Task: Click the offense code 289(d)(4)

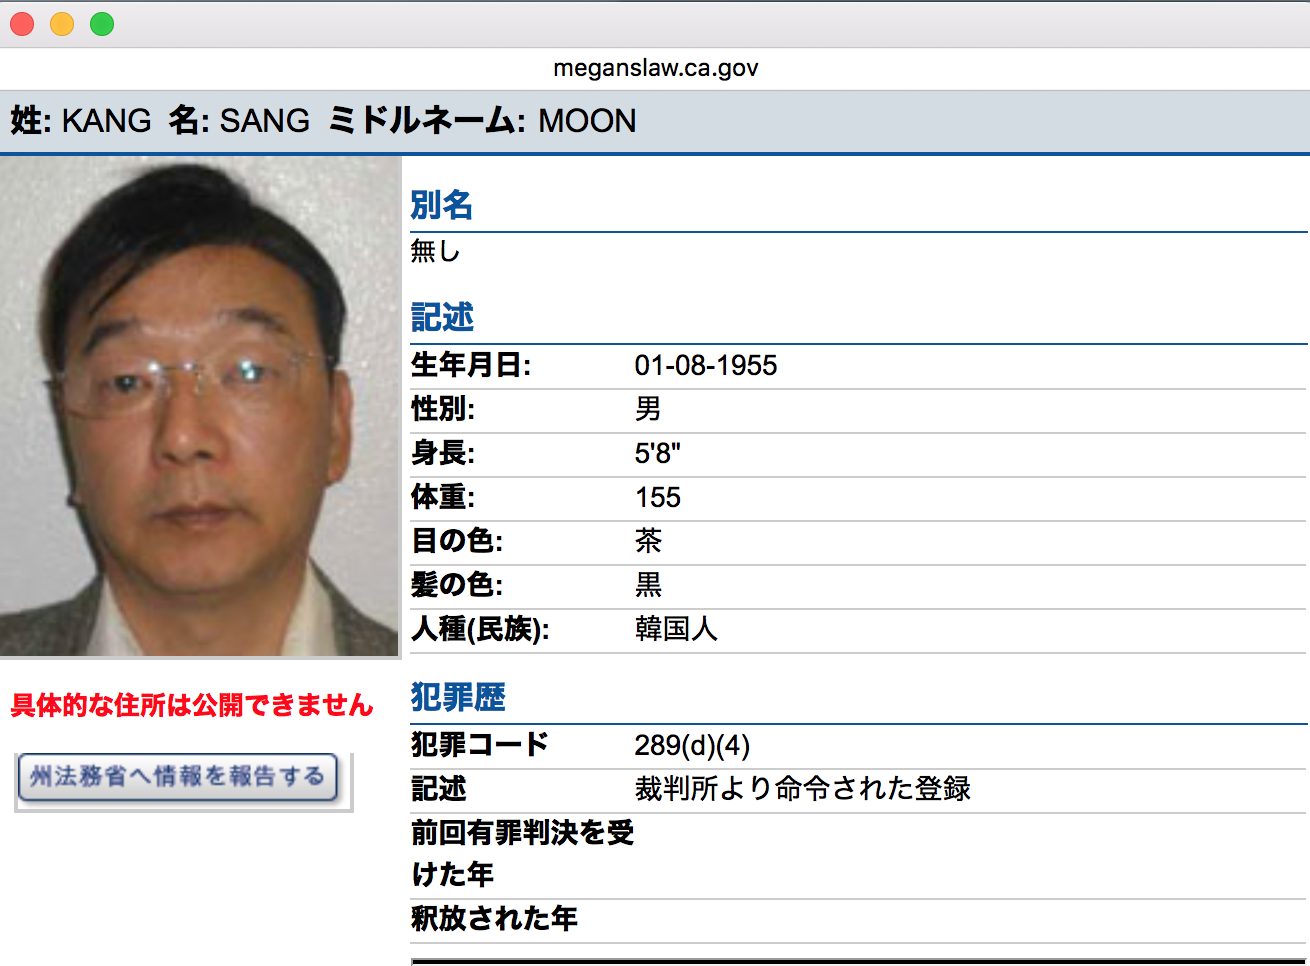Action: click(x=692, y=745)
